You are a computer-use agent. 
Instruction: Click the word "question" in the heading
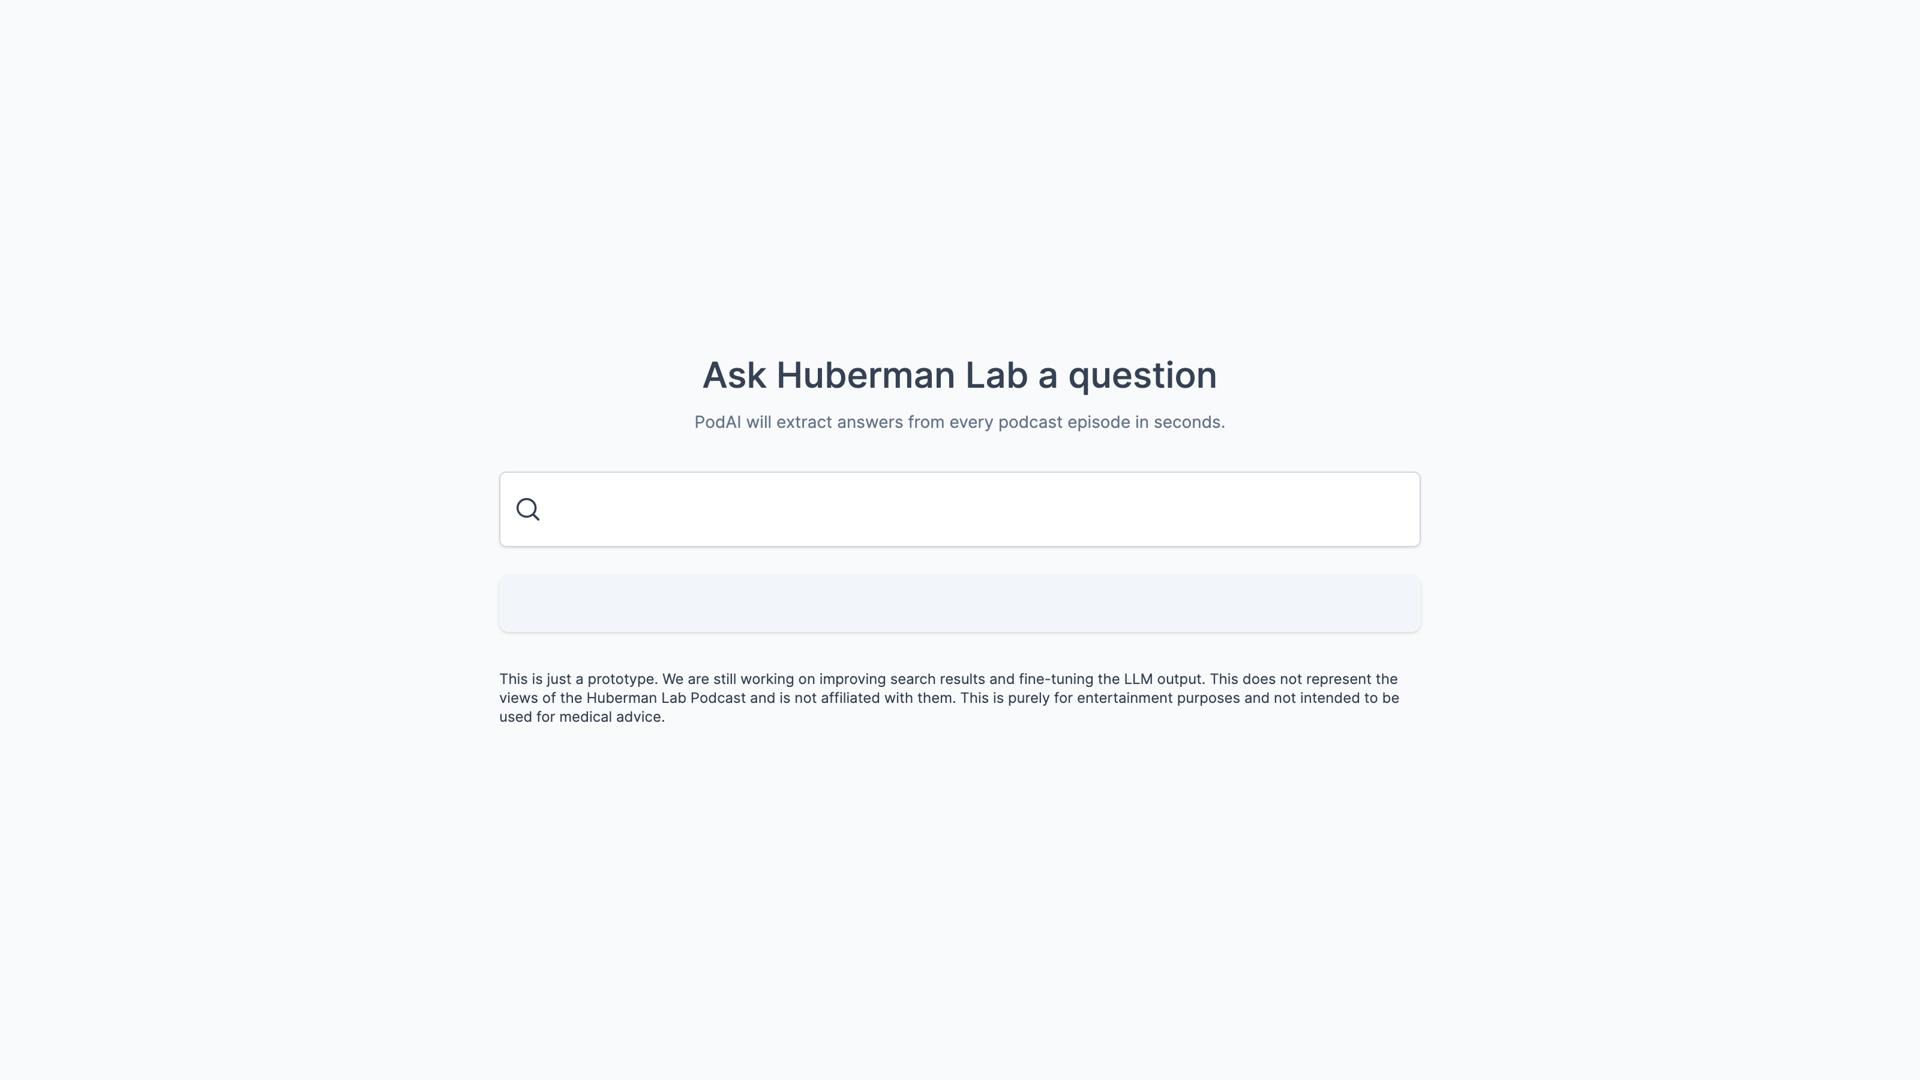1142,376
